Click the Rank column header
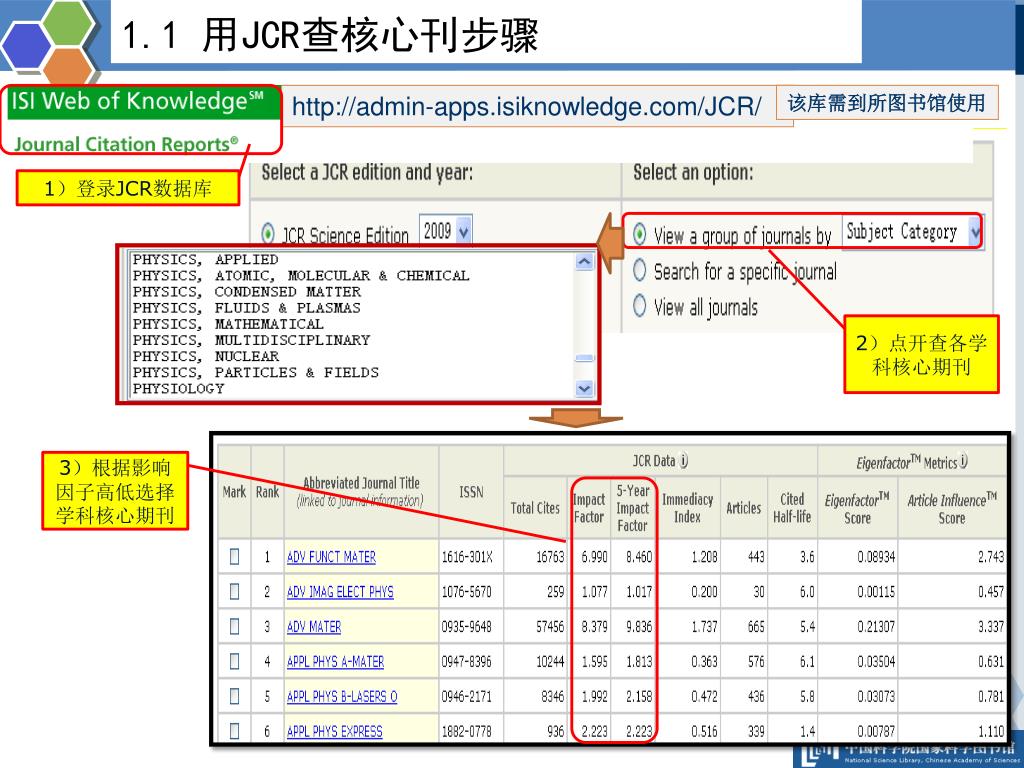Screen dimensions: 1024x768 pos(267,492)
